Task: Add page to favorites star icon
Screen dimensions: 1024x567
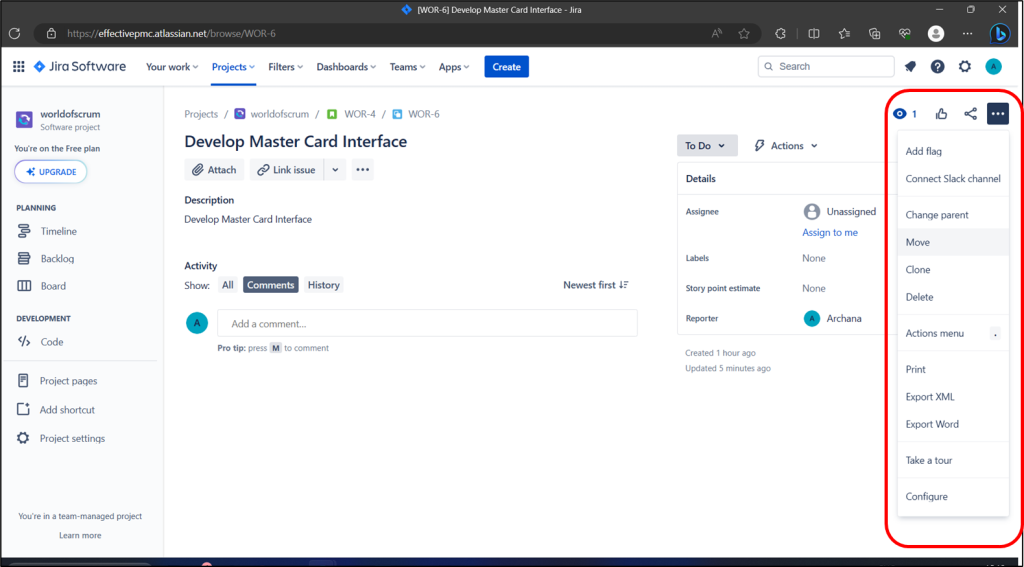Action: tap(744, 33)
